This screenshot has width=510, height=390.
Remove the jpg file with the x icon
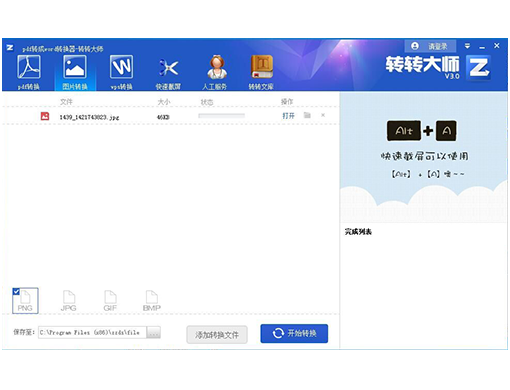(323, 115)
